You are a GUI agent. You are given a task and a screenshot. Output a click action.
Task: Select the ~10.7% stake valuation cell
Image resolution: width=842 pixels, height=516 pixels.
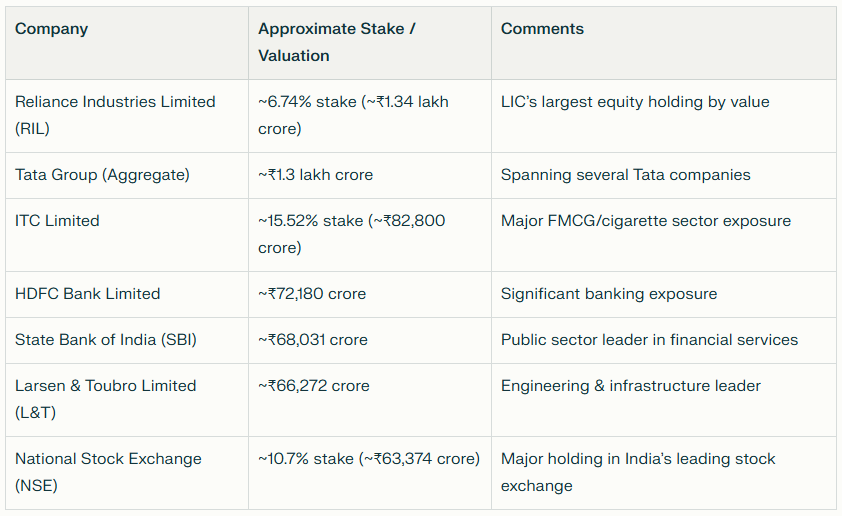pos(369,459)
